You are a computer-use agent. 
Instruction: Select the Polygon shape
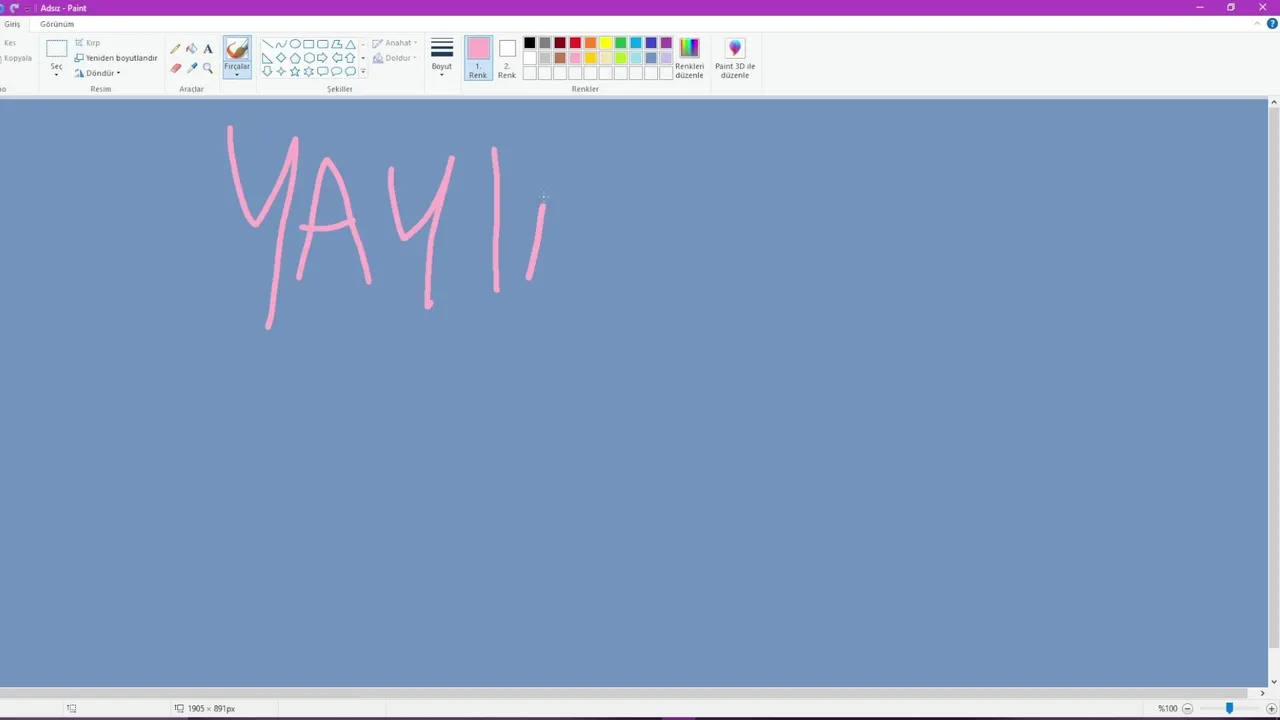(x=337, y=44)
